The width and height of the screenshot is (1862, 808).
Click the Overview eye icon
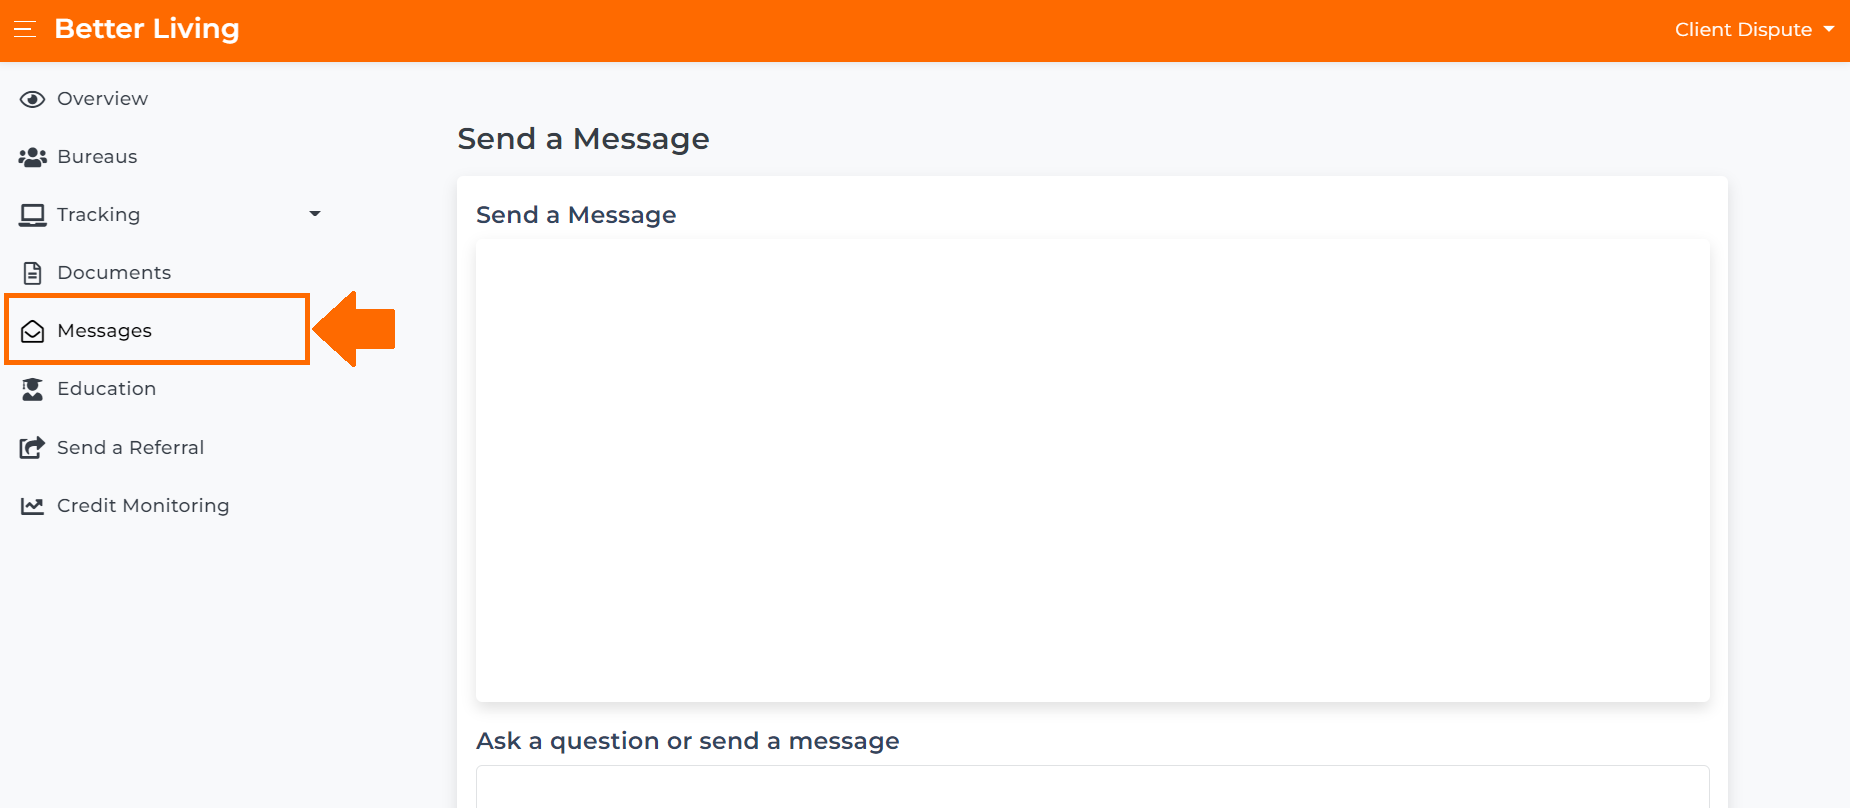click(x=32, y=99)
